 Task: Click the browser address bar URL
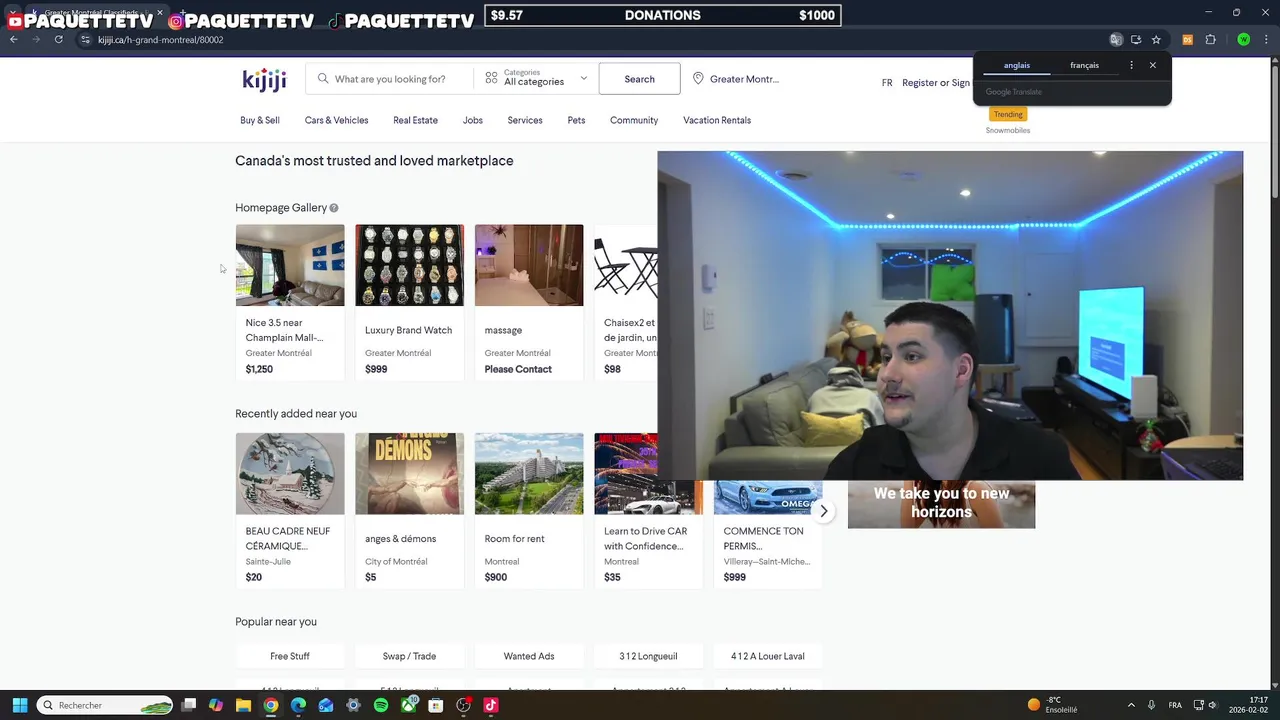pos(160,40)
